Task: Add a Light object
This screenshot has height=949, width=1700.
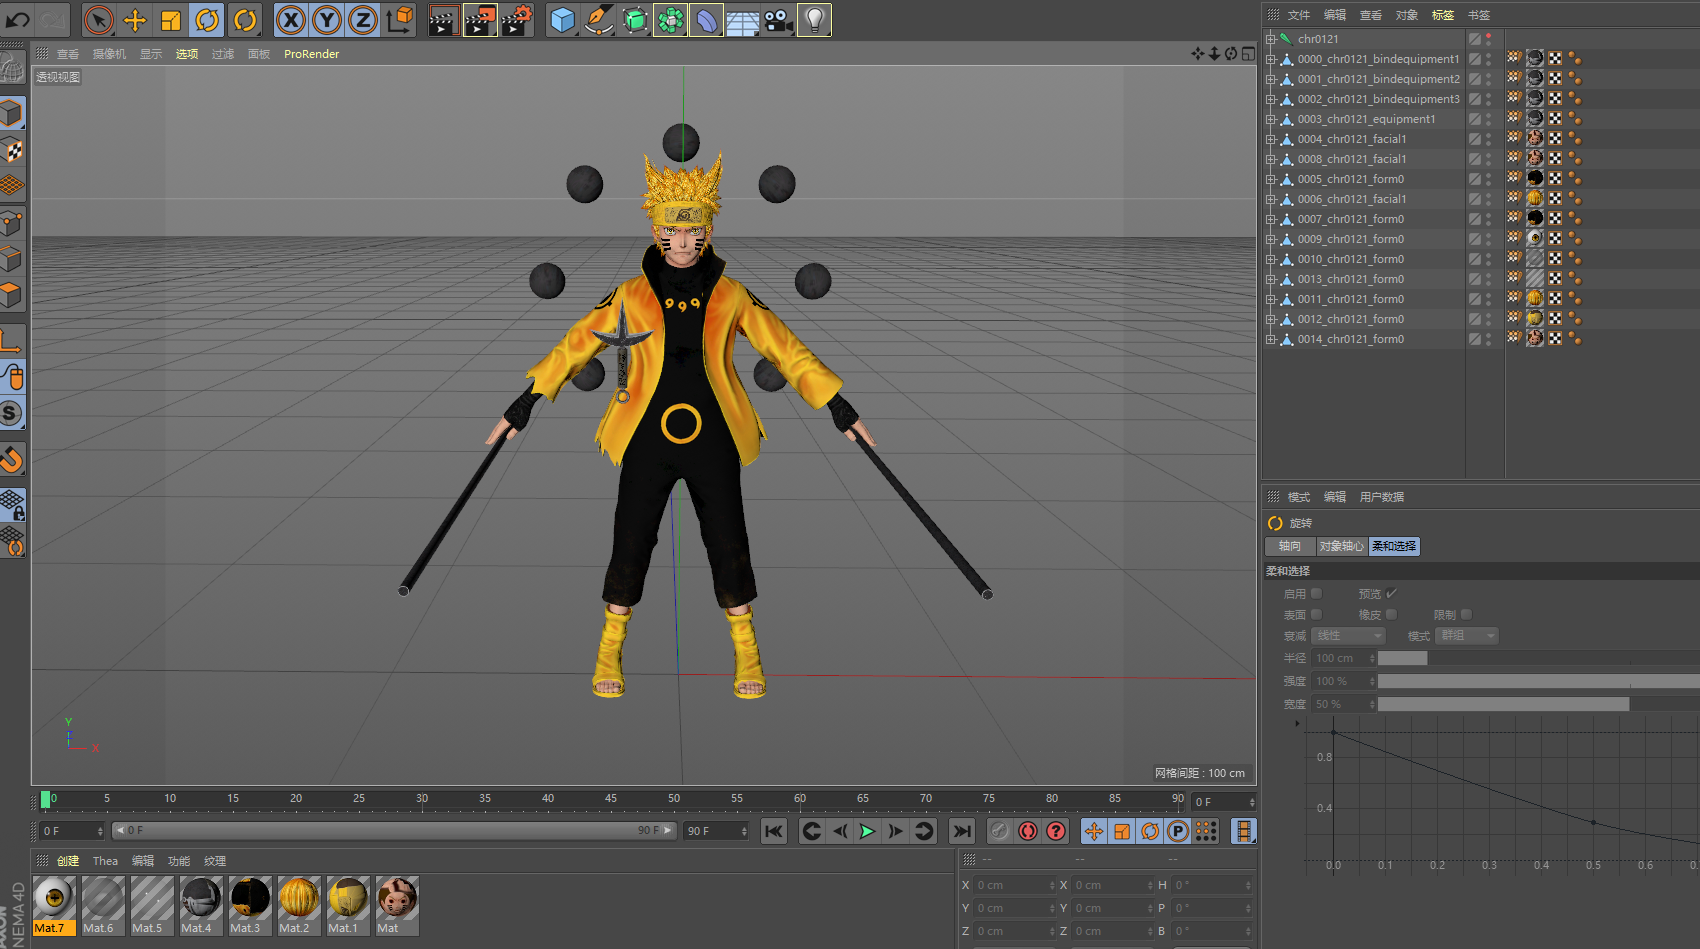Action: point(814,20)
